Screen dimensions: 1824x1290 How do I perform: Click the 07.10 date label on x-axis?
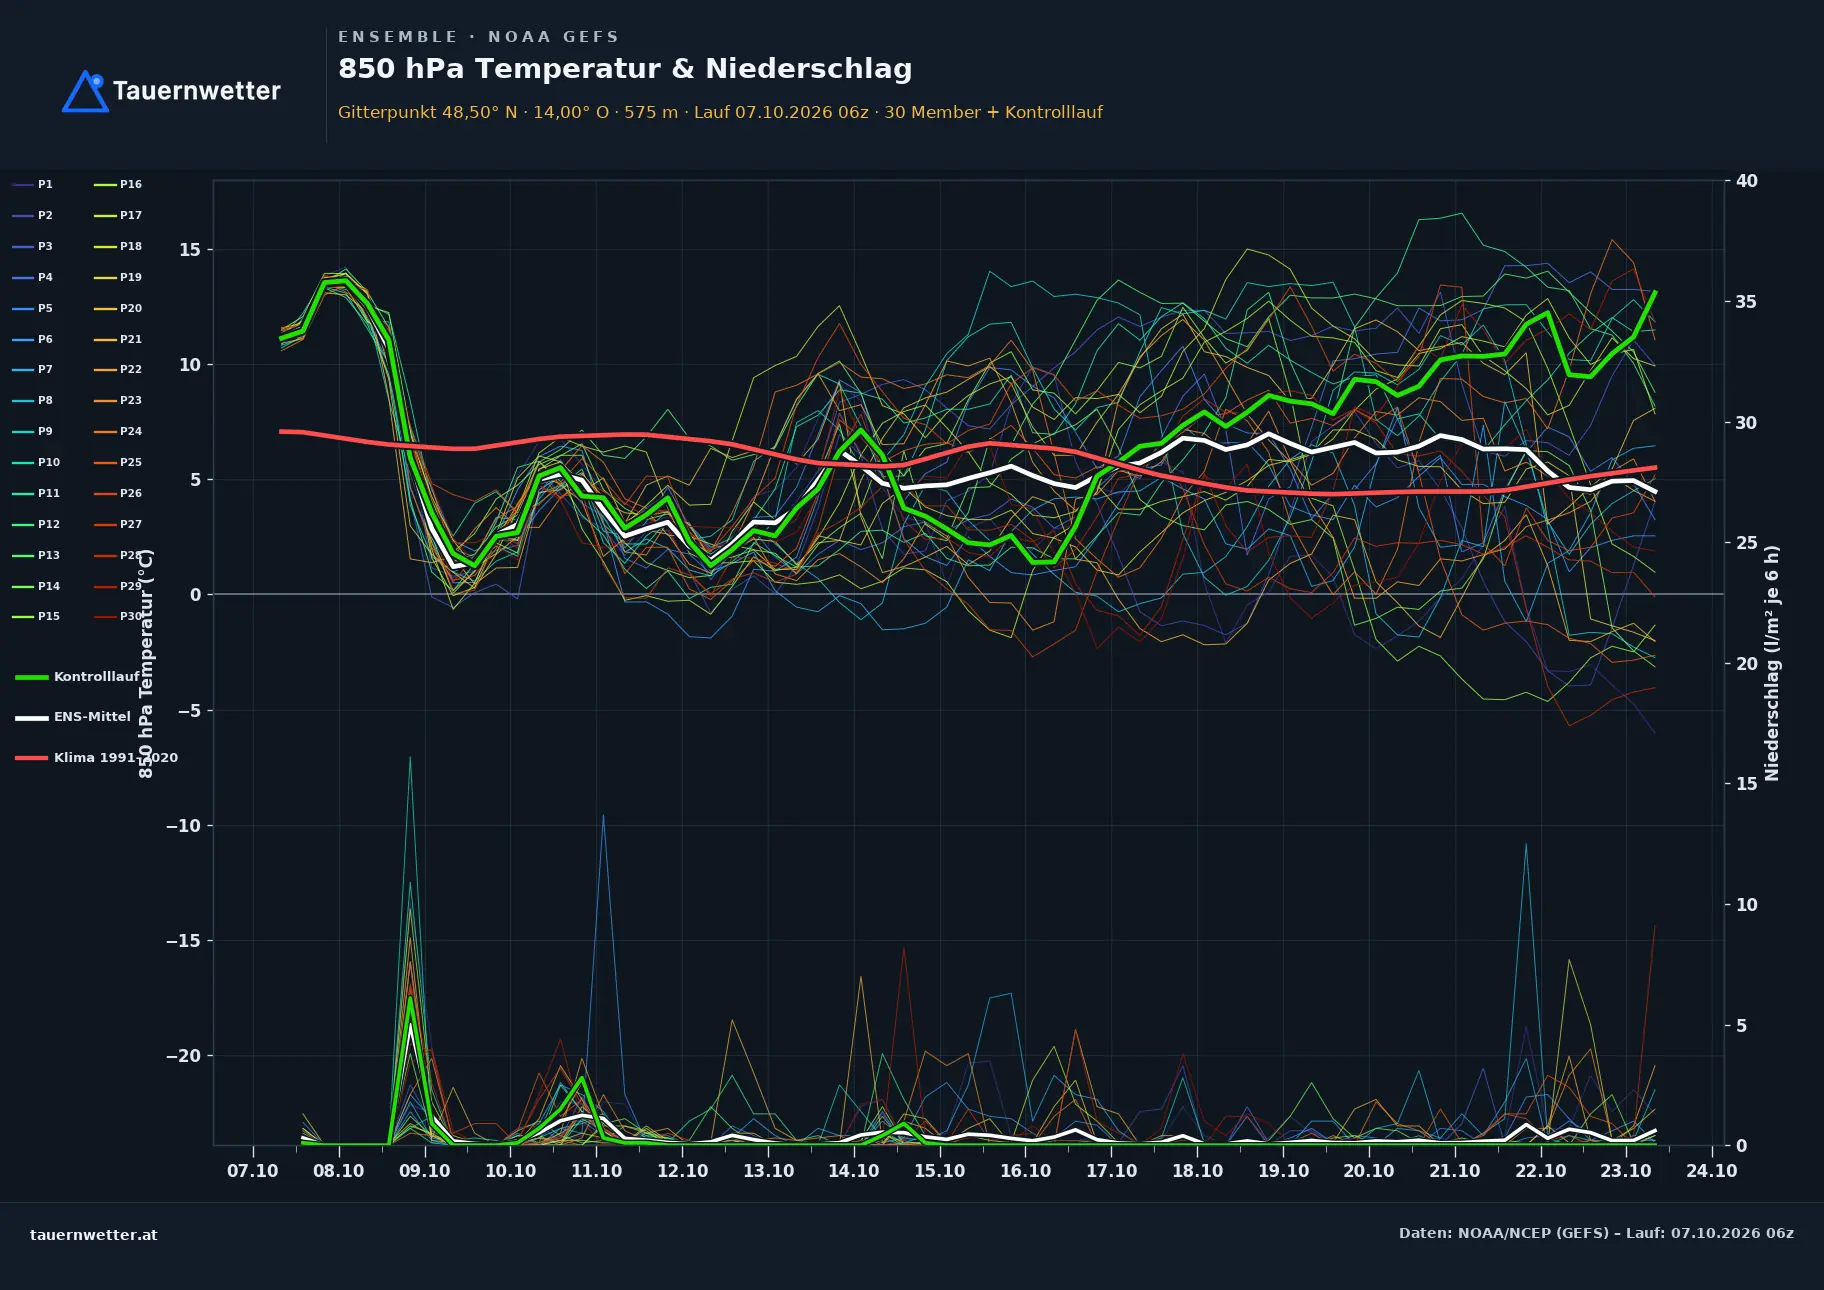click(x=253, y=1171)
